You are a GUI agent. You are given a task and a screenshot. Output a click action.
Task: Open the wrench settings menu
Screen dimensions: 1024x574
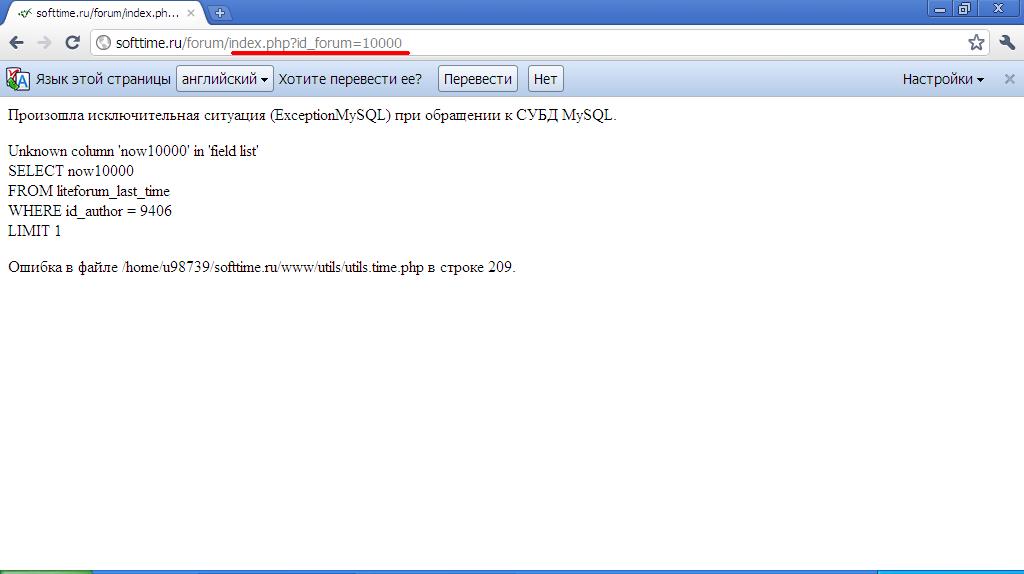pyautogui.click(x=1006, y=43)
